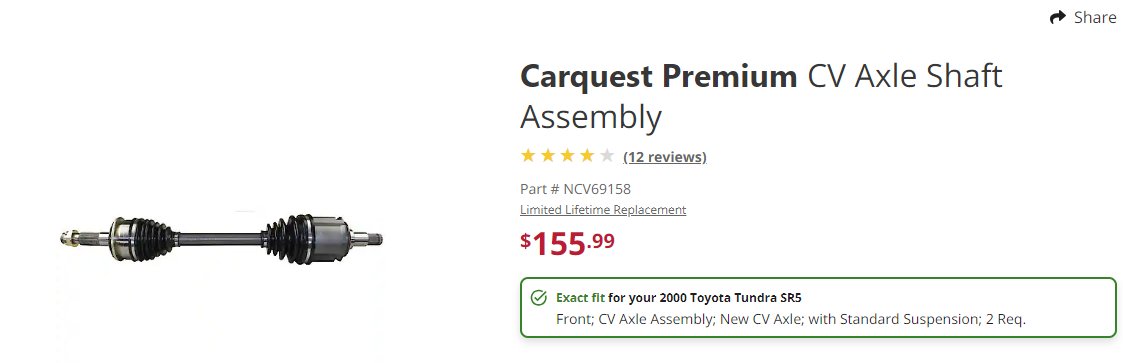The width and height of the screenshot is (1123, 363).
Task: Open Limited Lifetime Replacement warranty link
Action: coord(603,210)
